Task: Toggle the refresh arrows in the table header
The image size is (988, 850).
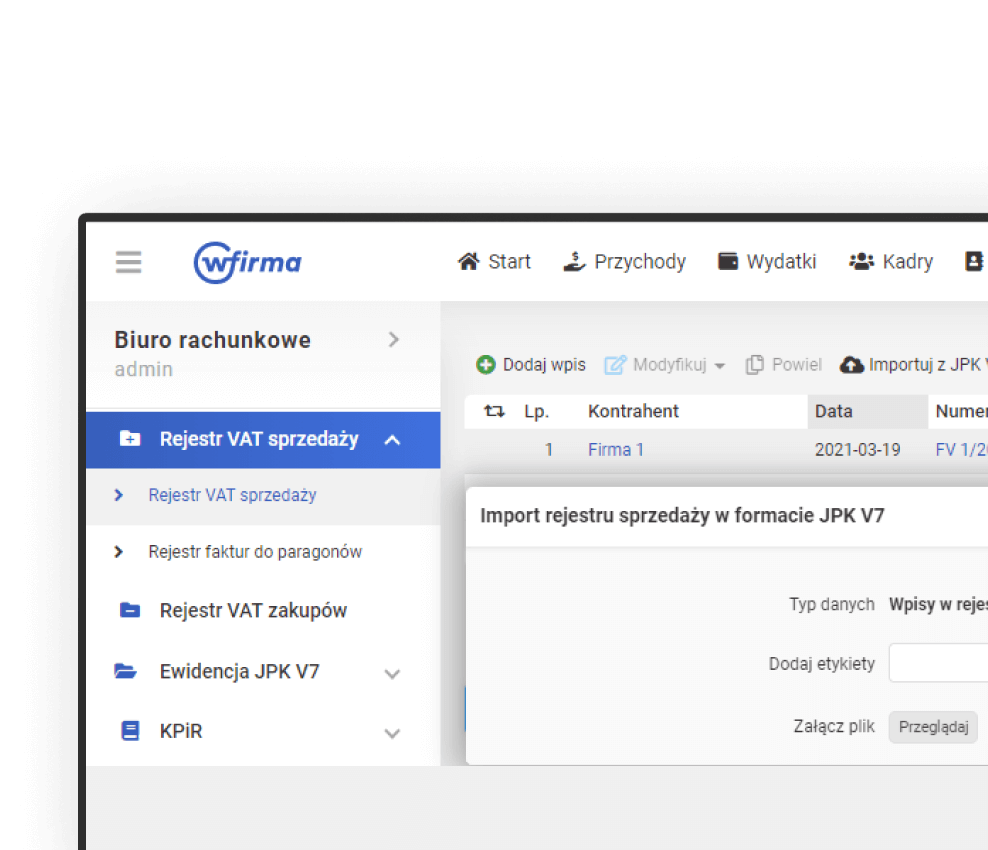Action: click(492, 411)
